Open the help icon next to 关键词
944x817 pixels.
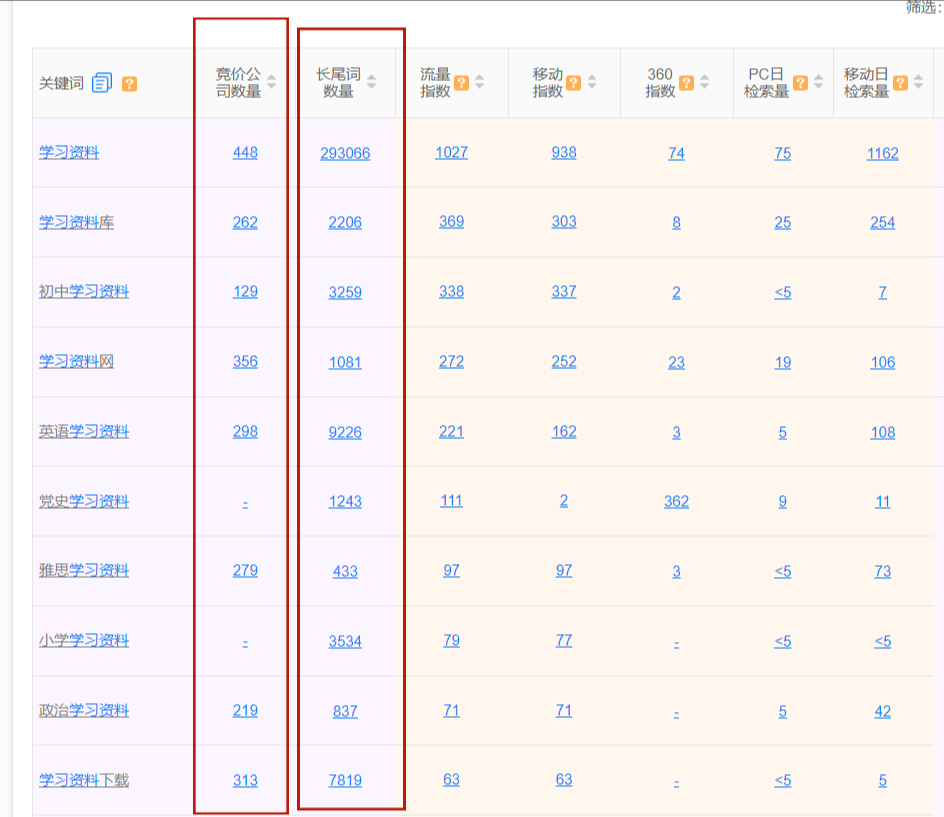[129, 84]
